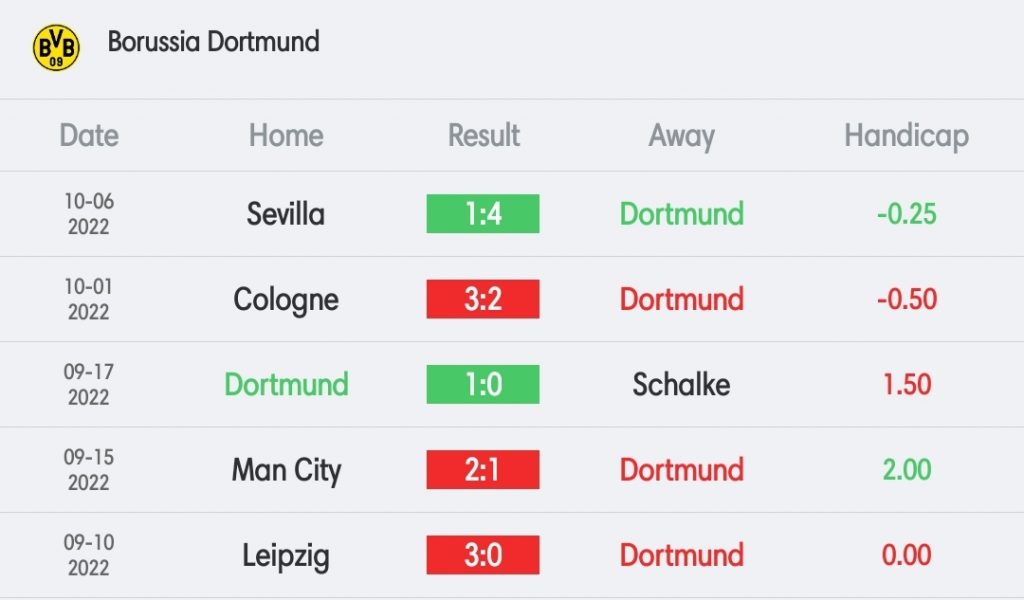This screenshot has height=600, width=1024.
Task: Select the Handicap column header
Action: (x=906, y=136)
